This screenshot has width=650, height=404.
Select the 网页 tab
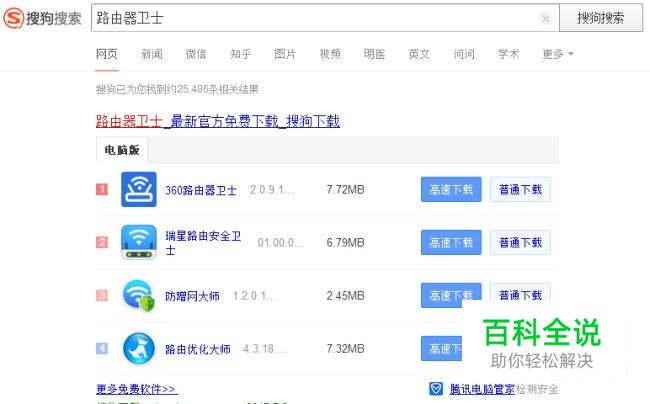pyautogui.click(x=107, y=54)
